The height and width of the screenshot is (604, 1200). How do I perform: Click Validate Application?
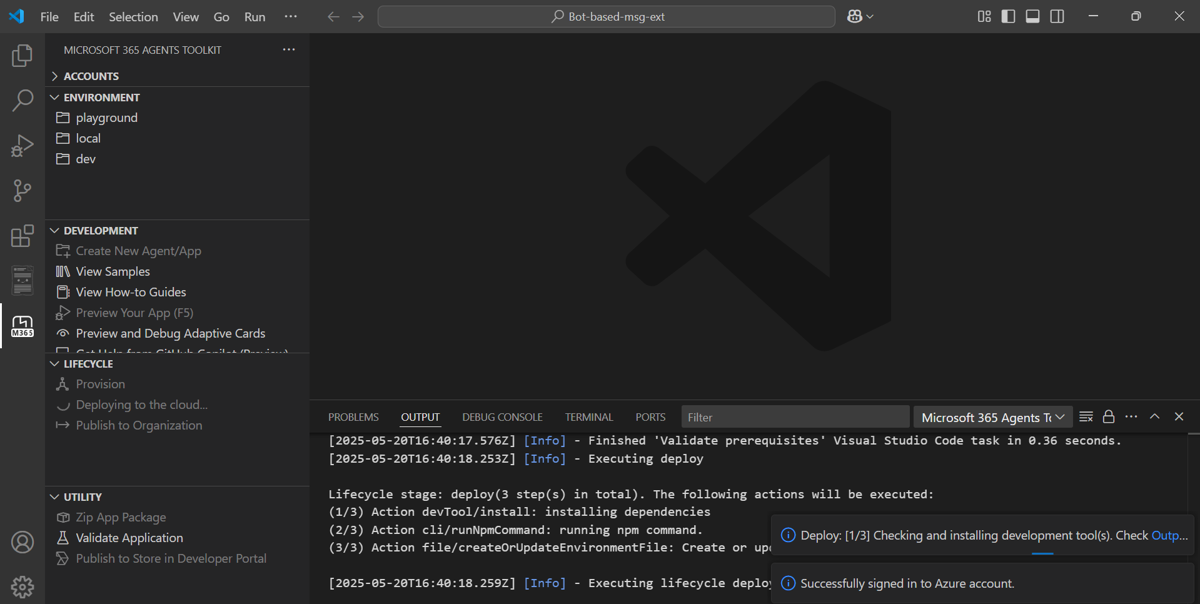tap(177, 538)
